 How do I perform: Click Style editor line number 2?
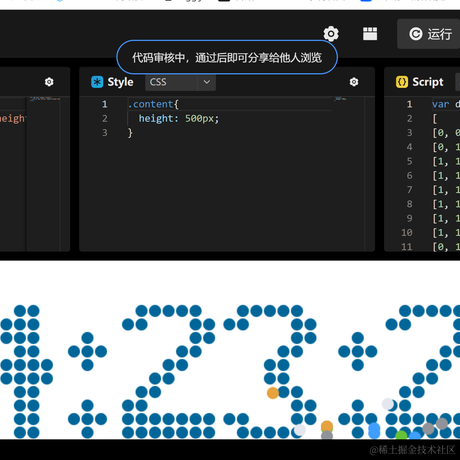tap(105, 119)
